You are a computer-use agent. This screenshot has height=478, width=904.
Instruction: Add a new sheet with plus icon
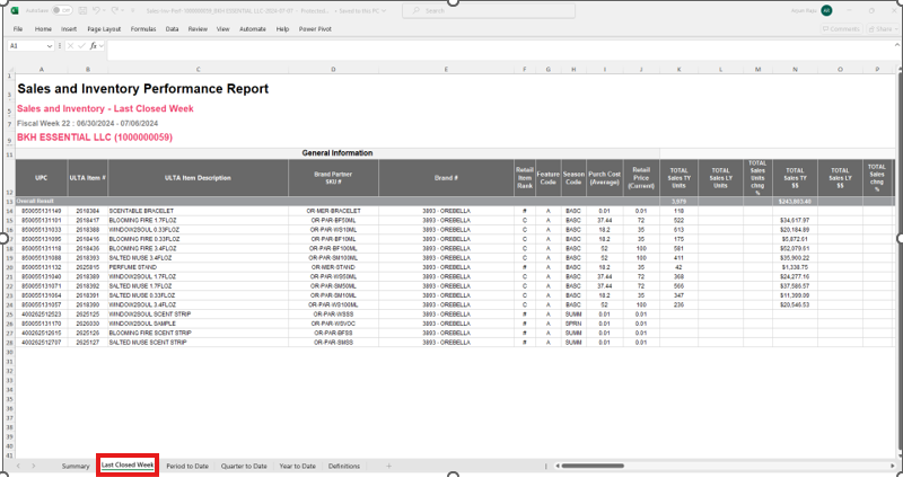(x=390, y=466)
